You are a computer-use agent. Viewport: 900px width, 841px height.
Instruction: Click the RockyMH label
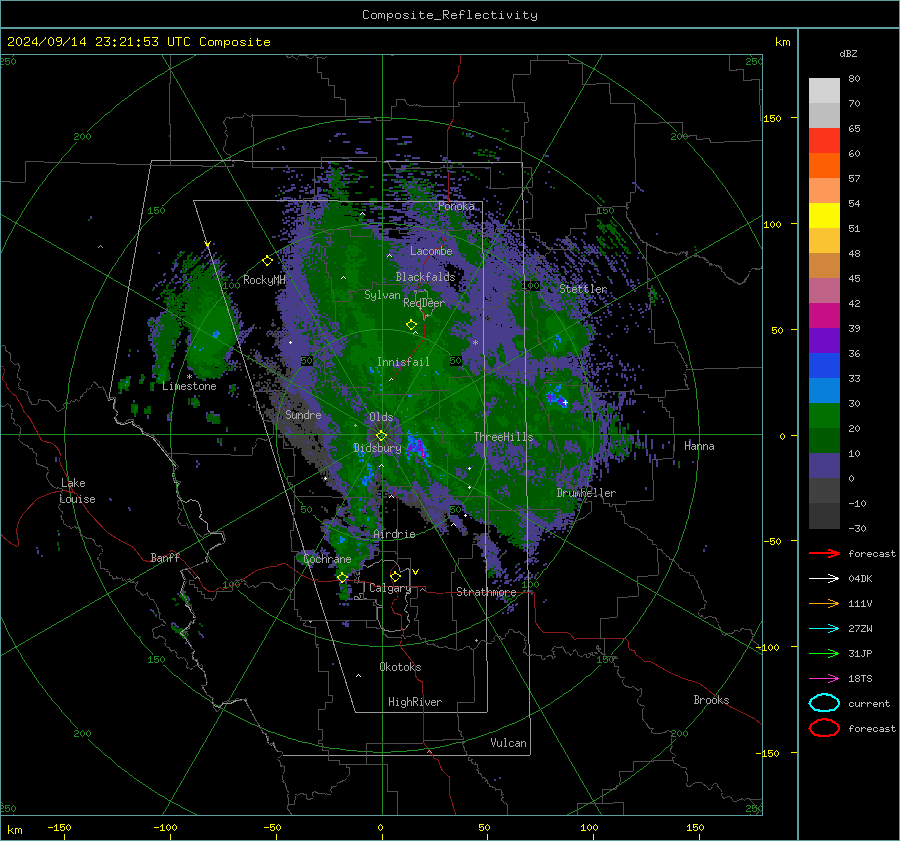pos(264,280)
